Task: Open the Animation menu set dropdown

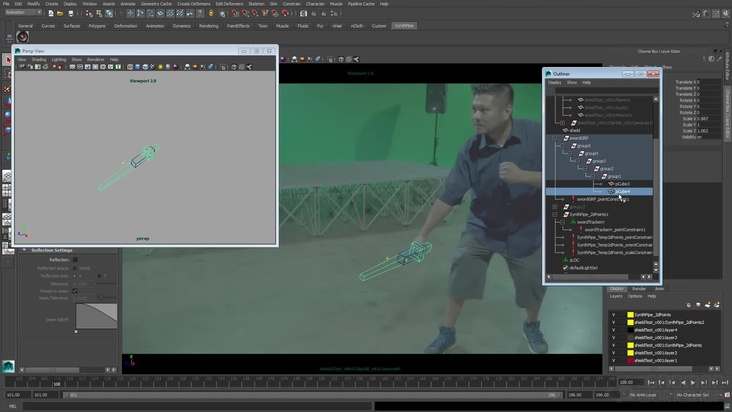Action: (23, 13)
